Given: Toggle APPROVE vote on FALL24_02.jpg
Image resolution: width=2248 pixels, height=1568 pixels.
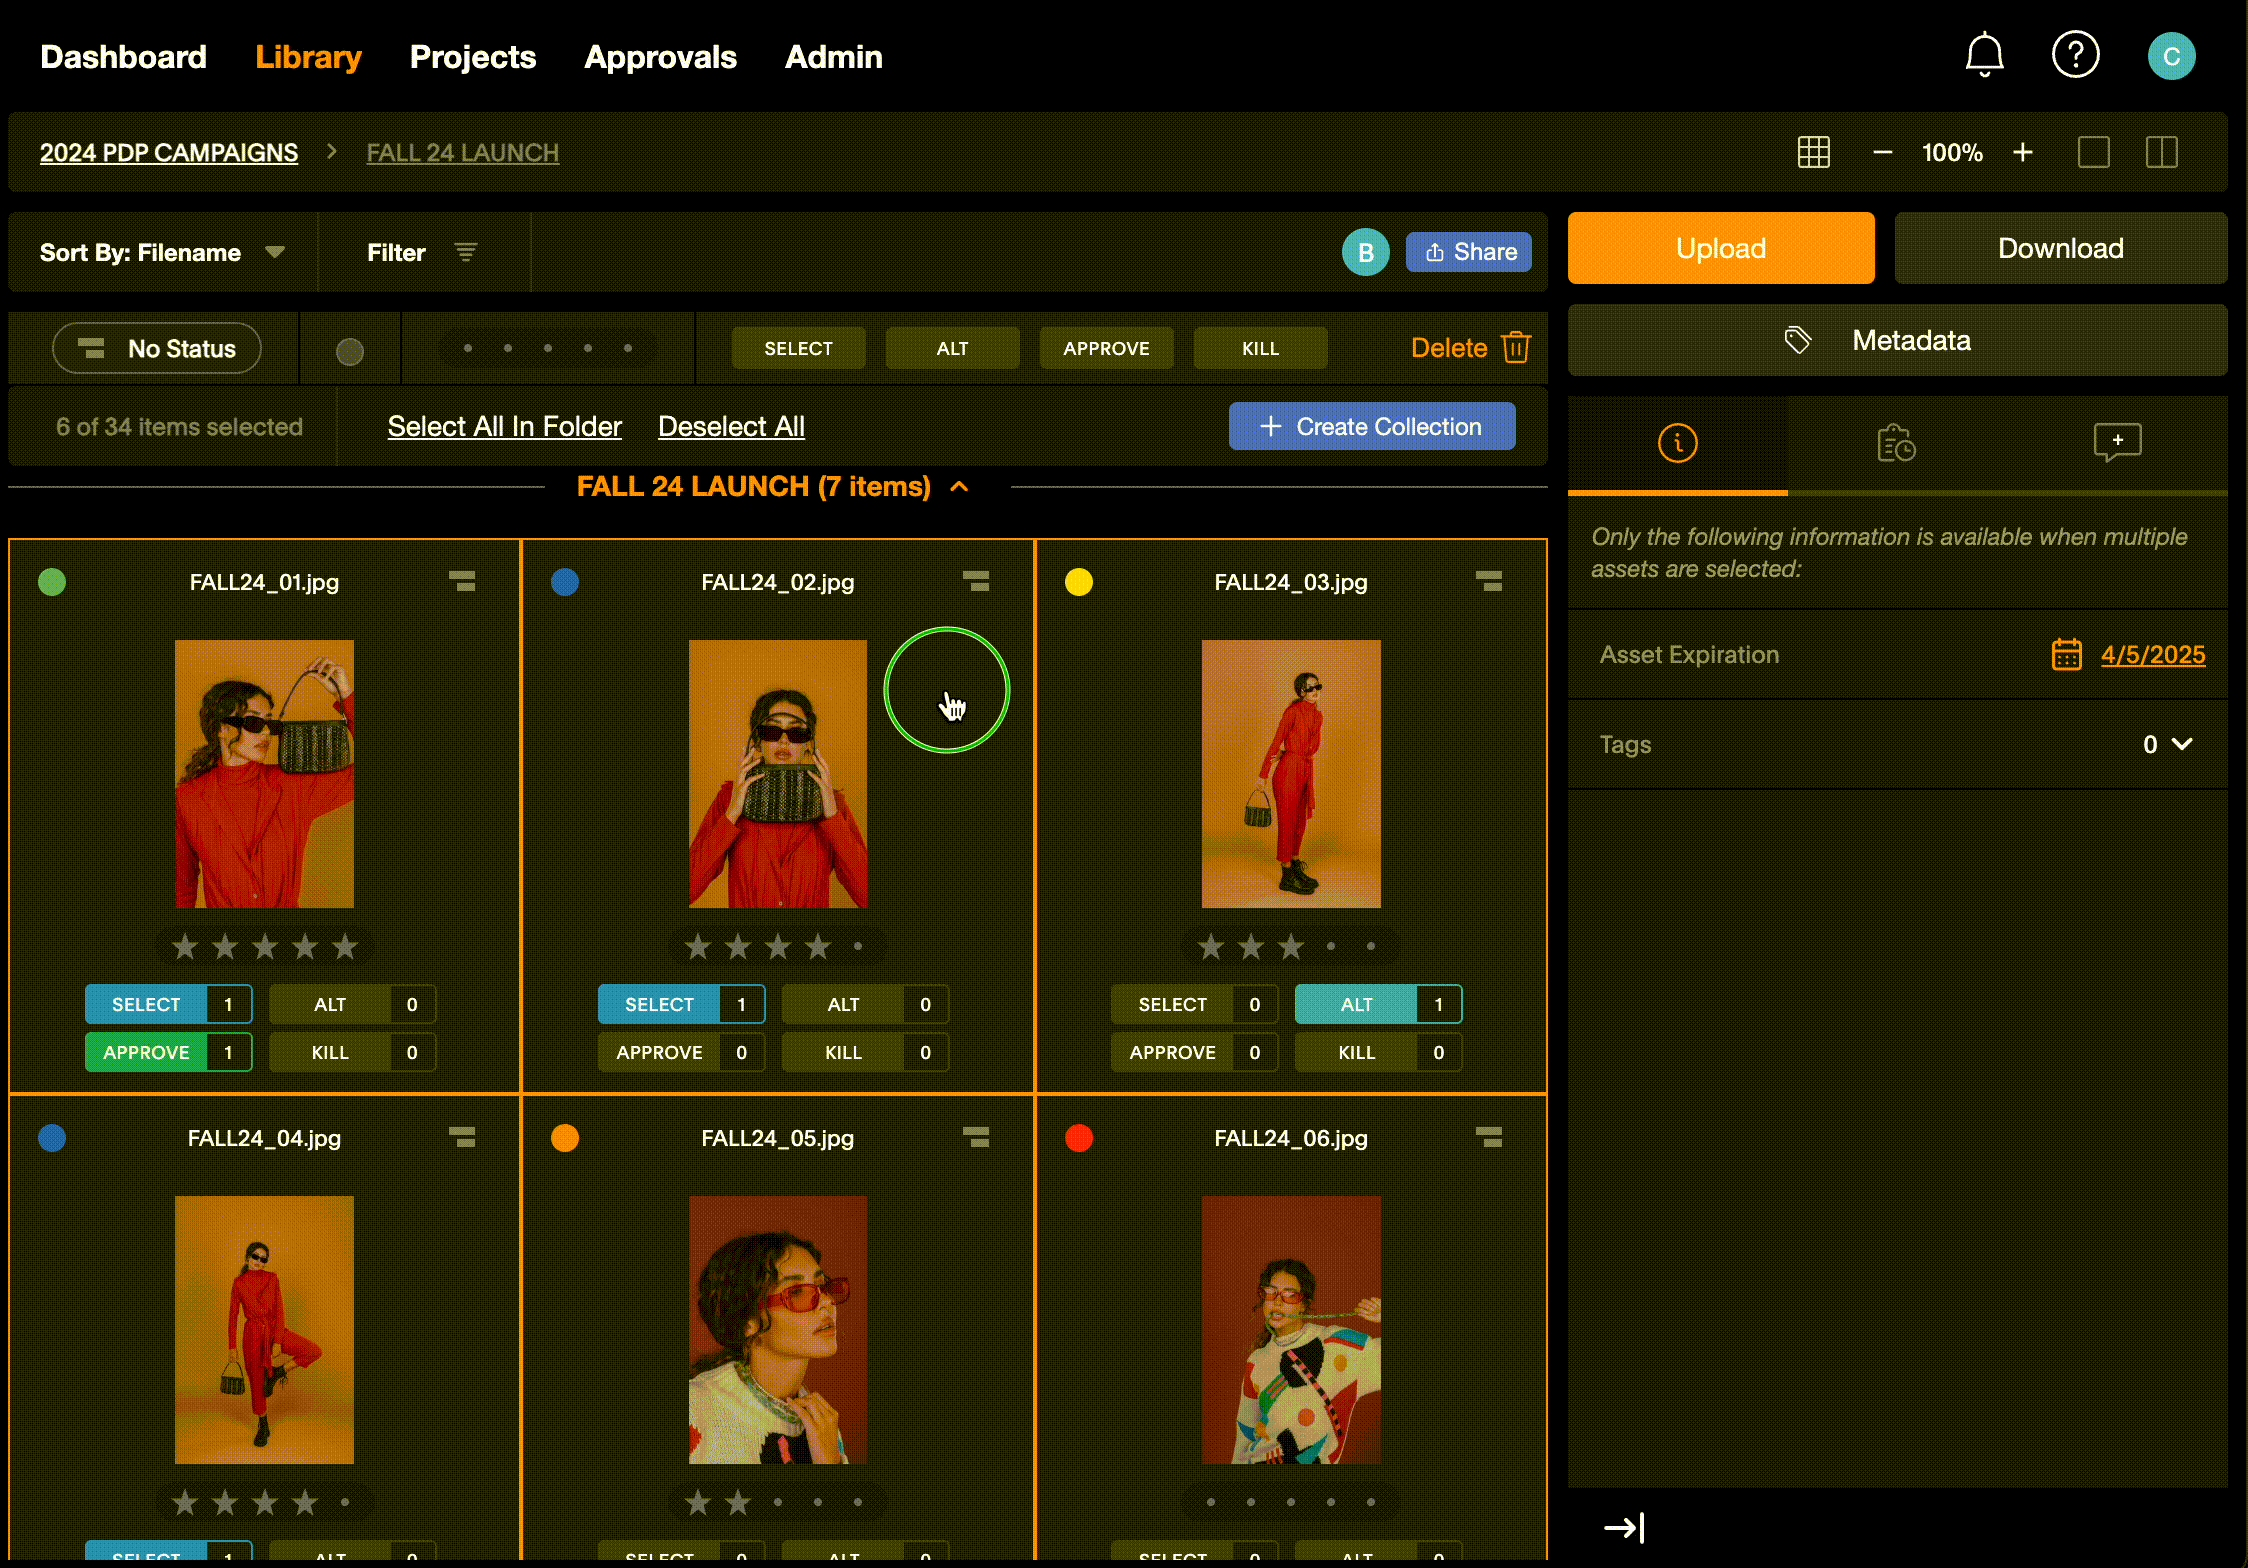Looking at the screenshot, I should click(x=681, y=1052).
